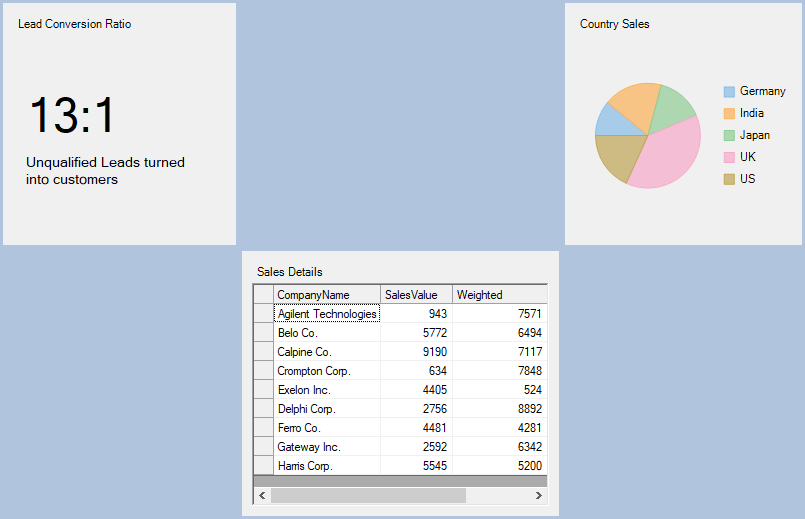Select SalesValue cell for Exelon Inc.
The image size is (805, 519).
tap(416, 390)
